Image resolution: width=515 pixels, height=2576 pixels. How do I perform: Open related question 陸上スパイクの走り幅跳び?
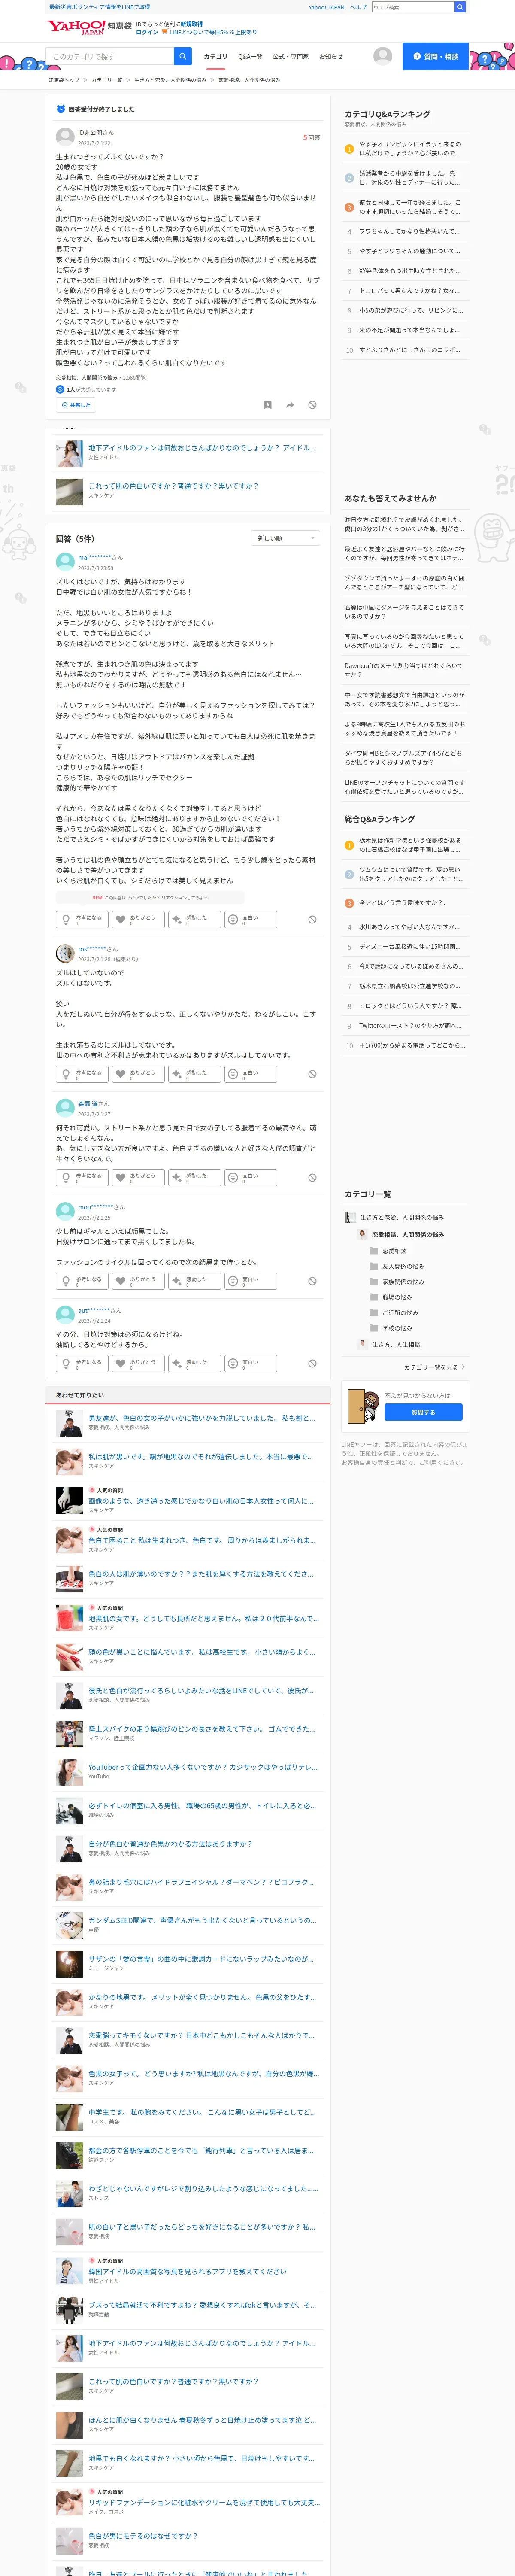pyautogui.click(x=202, y=1728)
